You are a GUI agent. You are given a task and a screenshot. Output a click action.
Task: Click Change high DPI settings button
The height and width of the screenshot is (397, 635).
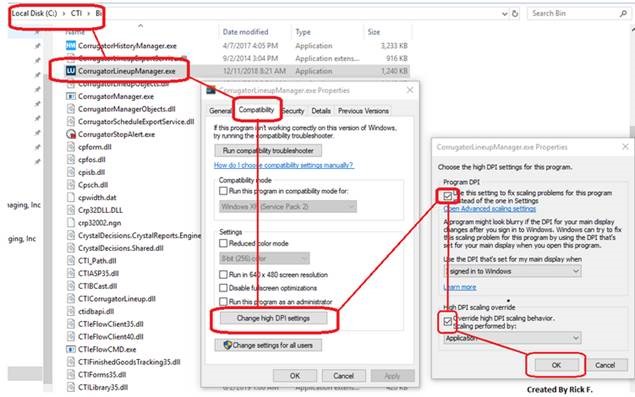pyautogui.click(x=273, y=318)
